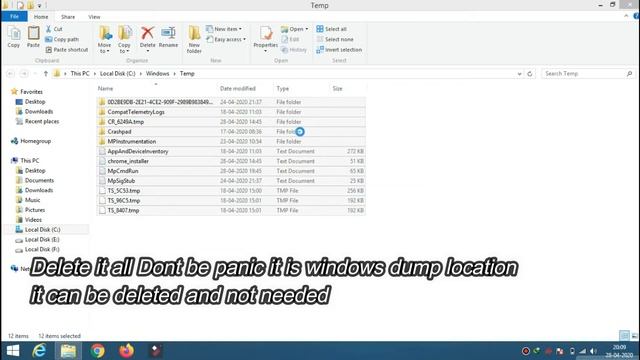Select TS_5C53.tmp file

point(124,191)
